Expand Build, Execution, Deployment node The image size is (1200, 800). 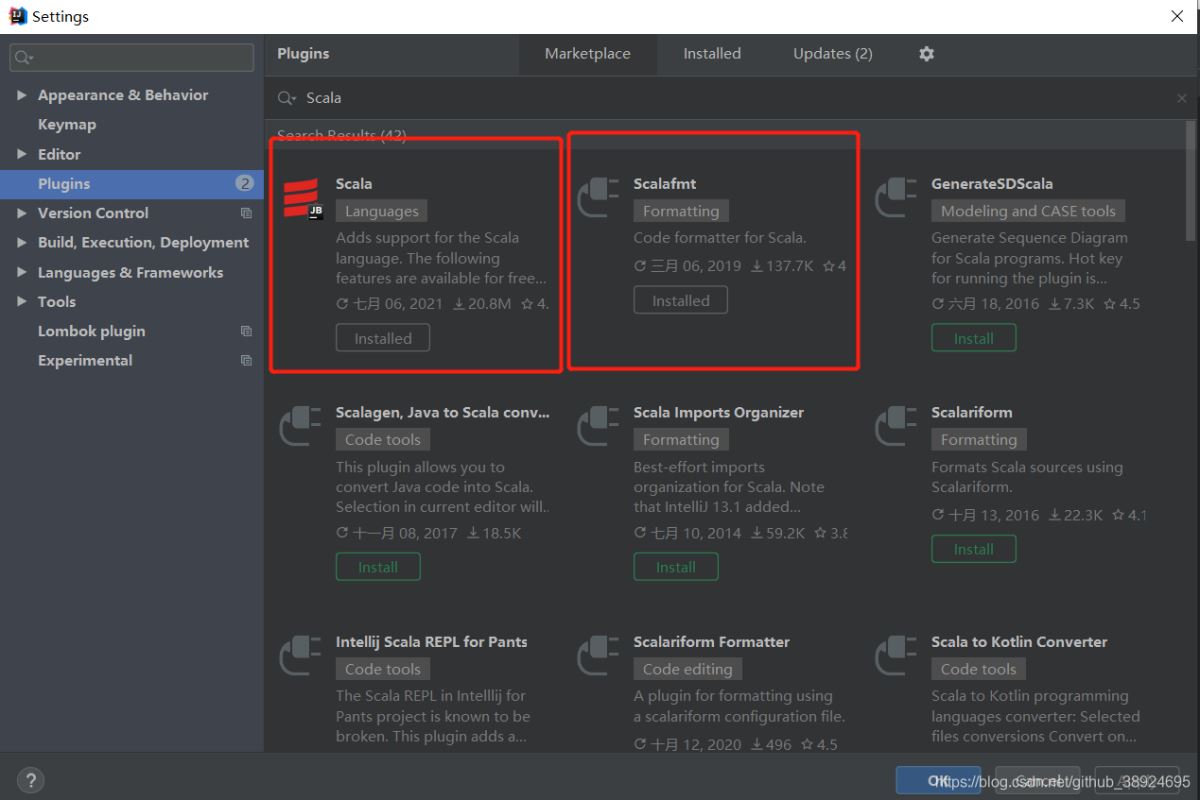pos(22,242)
